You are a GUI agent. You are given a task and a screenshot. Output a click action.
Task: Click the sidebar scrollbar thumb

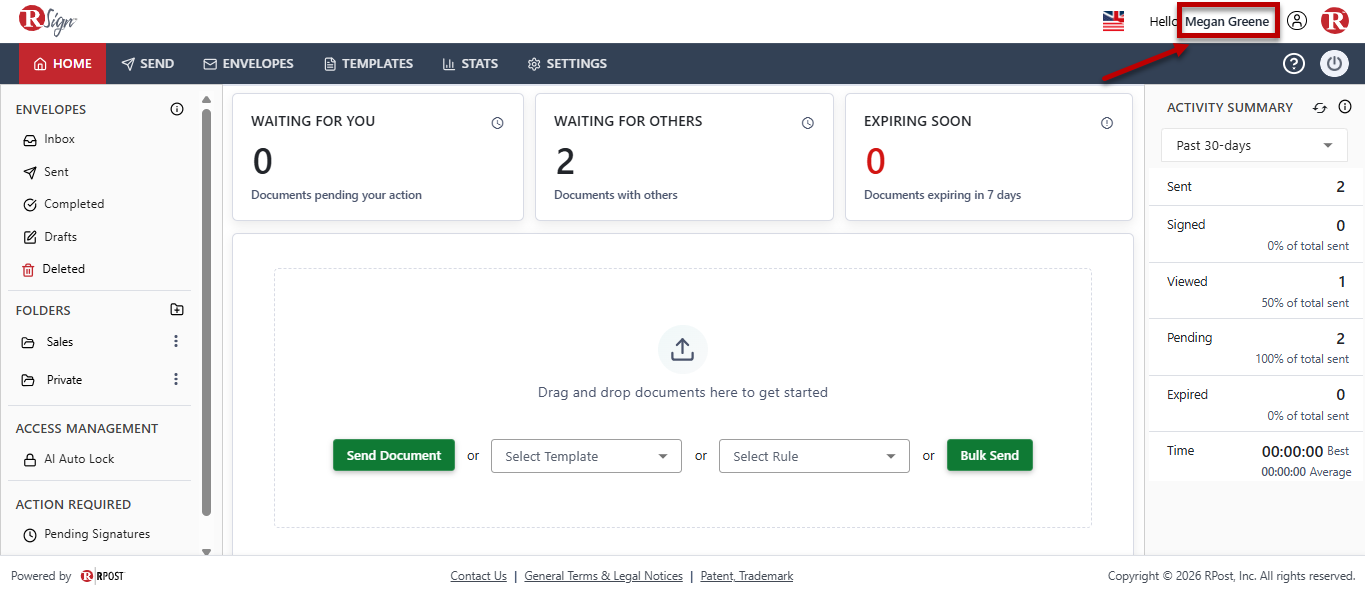pyautogui.click(x=206, y=312)
